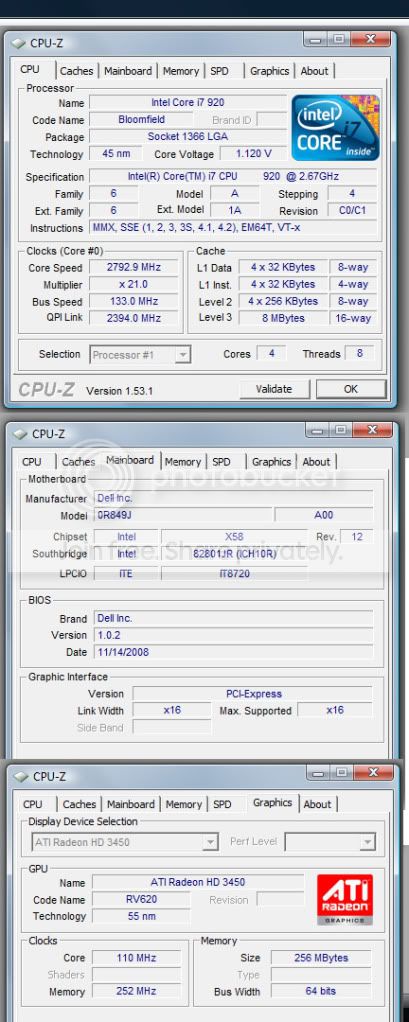
Task: Open ATI Radeon HD 3450 display device dropdown
Action: pos(124,842)
